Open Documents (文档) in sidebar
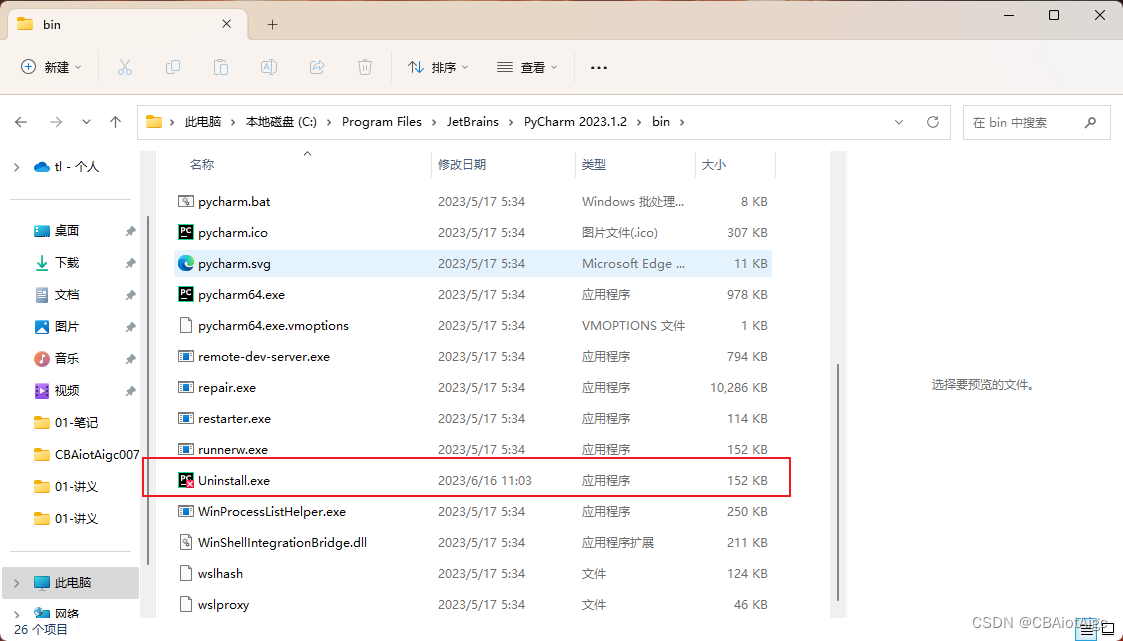This screenshot has width=1123, height=641. pos(67,294)
